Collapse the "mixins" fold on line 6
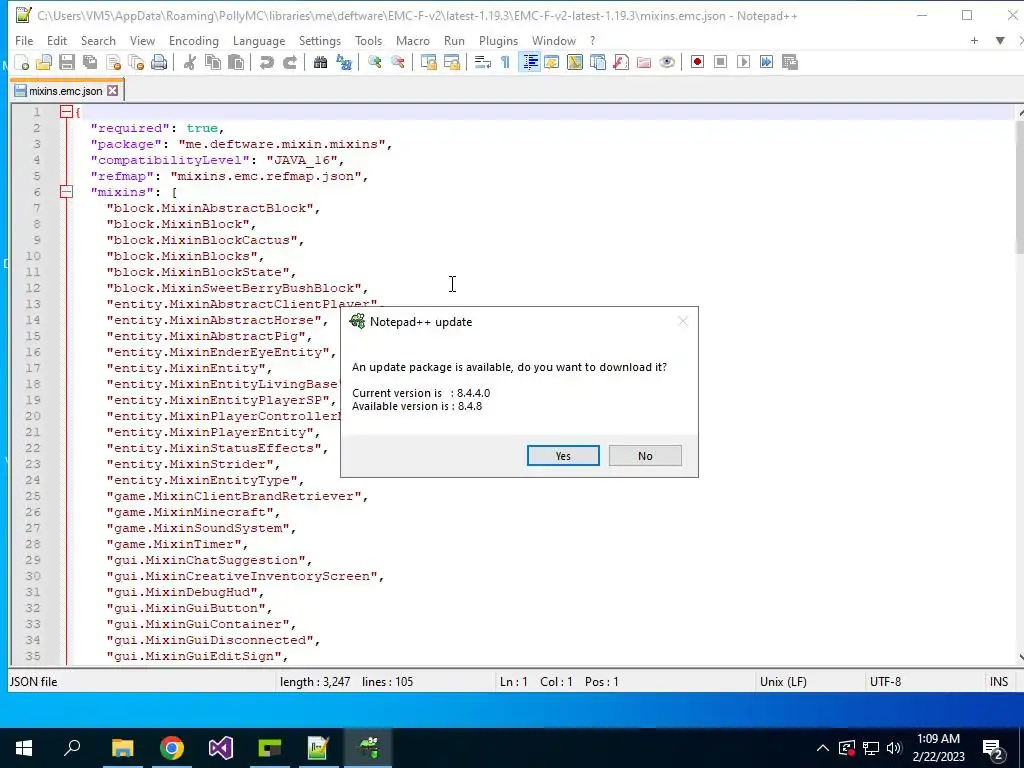 click(66, 192)
